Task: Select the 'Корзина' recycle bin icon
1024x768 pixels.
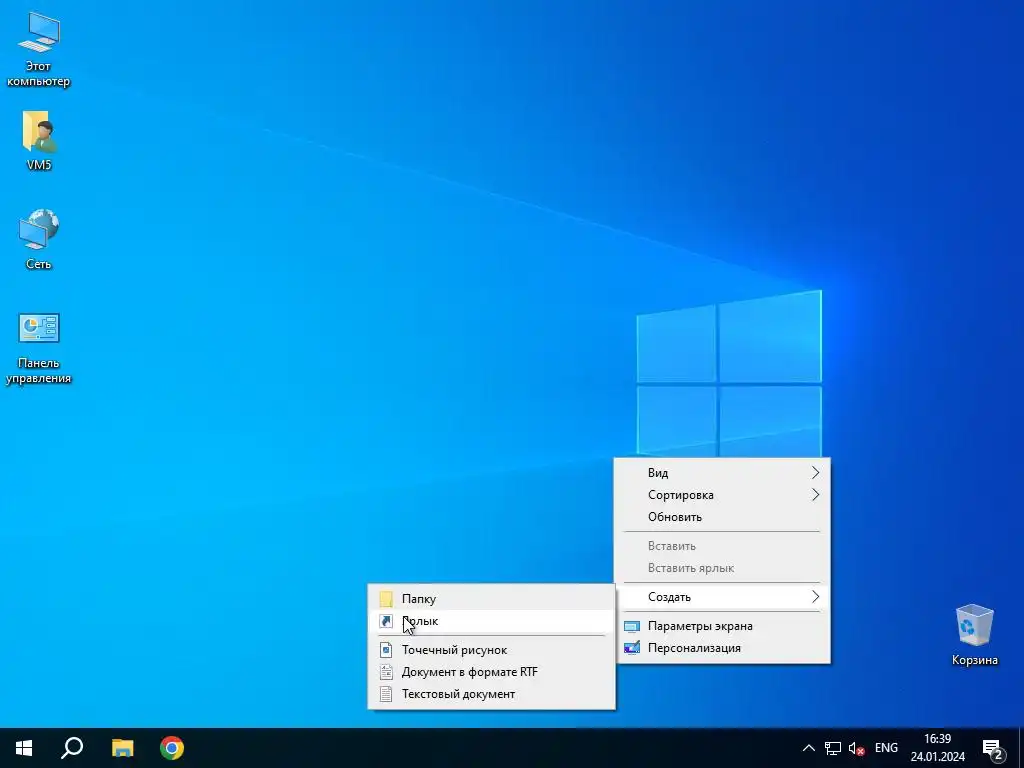Action: pyautogui.click(x=974, y=635)
